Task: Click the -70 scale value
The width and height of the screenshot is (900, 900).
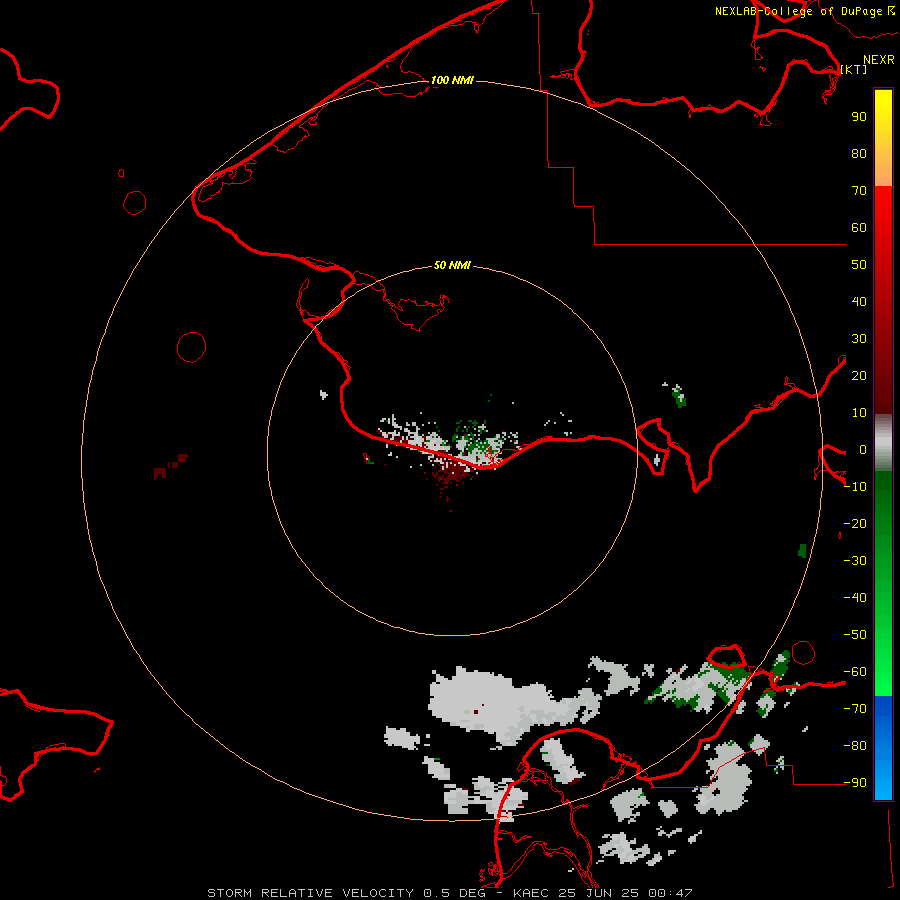Action: [x=855, y=709]
